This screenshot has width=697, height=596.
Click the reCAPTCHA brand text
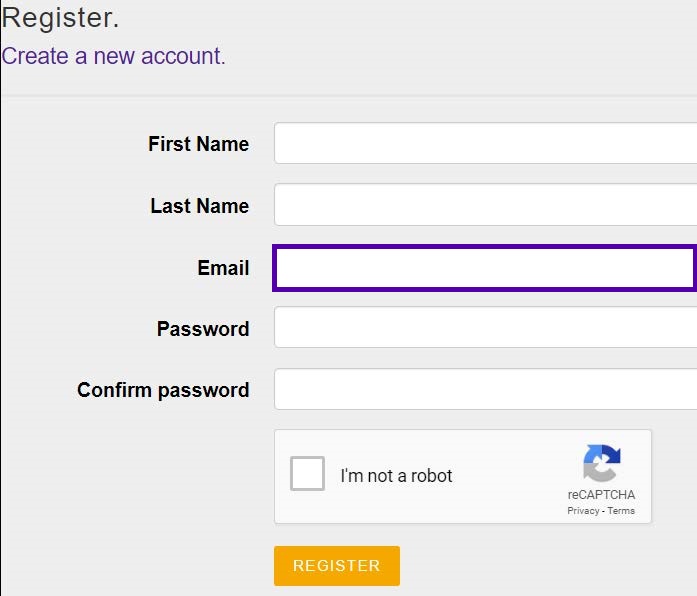click(601, 495)
